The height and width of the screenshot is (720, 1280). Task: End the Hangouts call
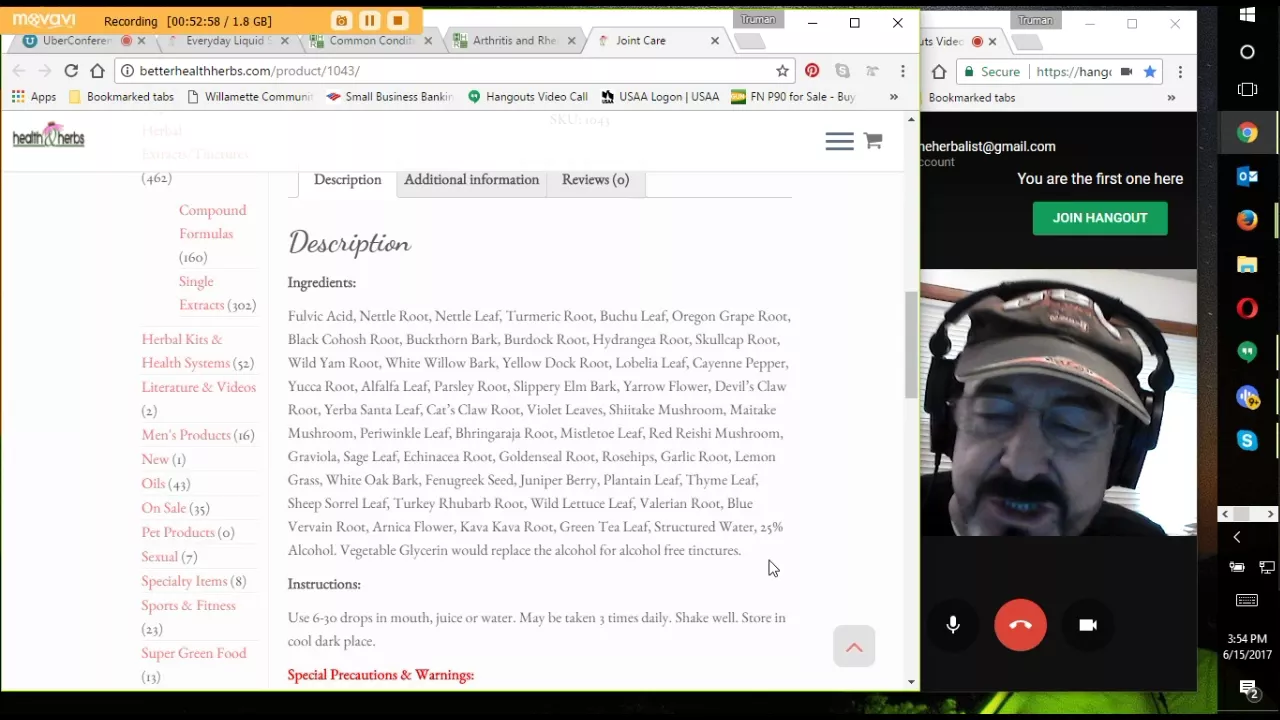(1020, 625)
